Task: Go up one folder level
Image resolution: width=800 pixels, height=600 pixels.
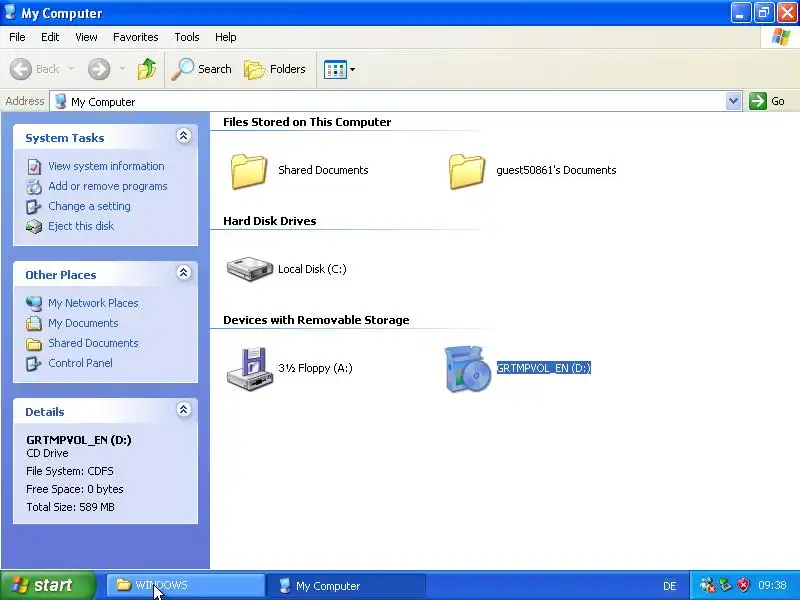Action: click(x=147, y=69)
